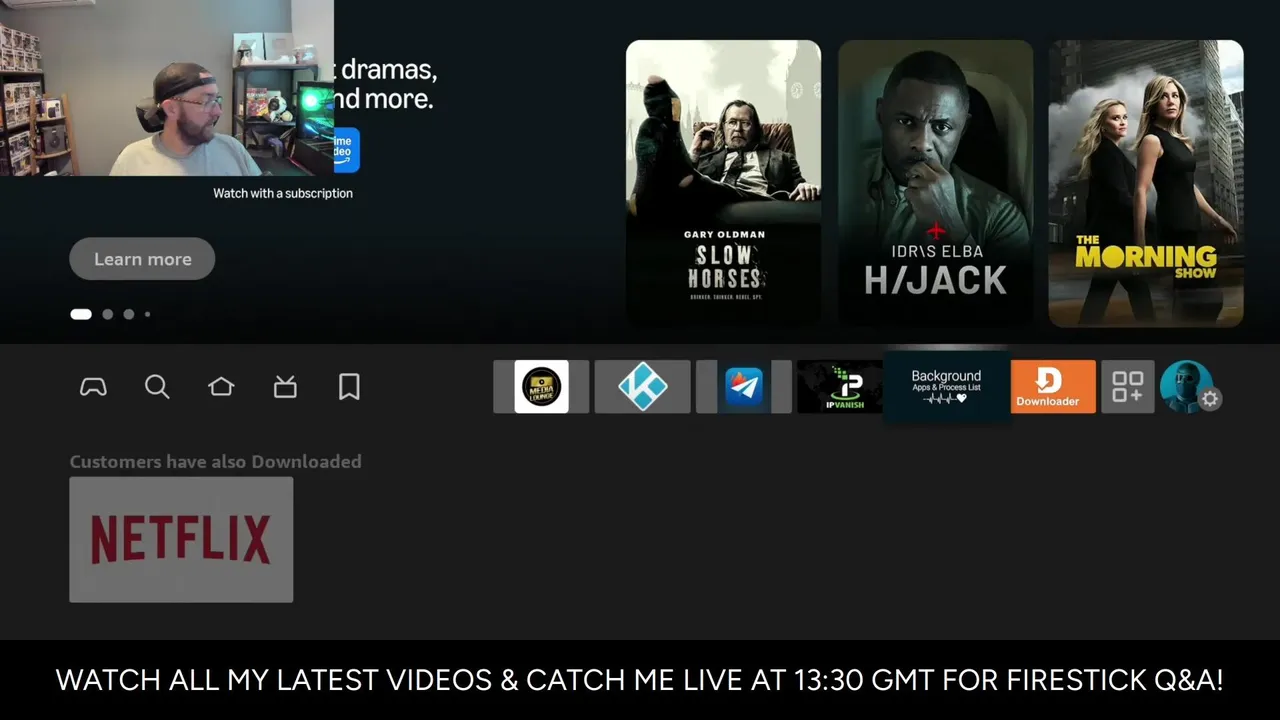Click 'Watch with a subscription' text
Image resolution: width=1280 pixels, height=720 pixels.
(x=283, y=193)
